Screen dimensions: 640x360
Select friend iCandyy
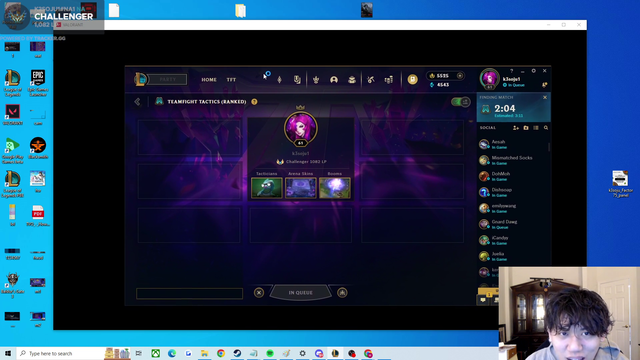tap(513, 240)
